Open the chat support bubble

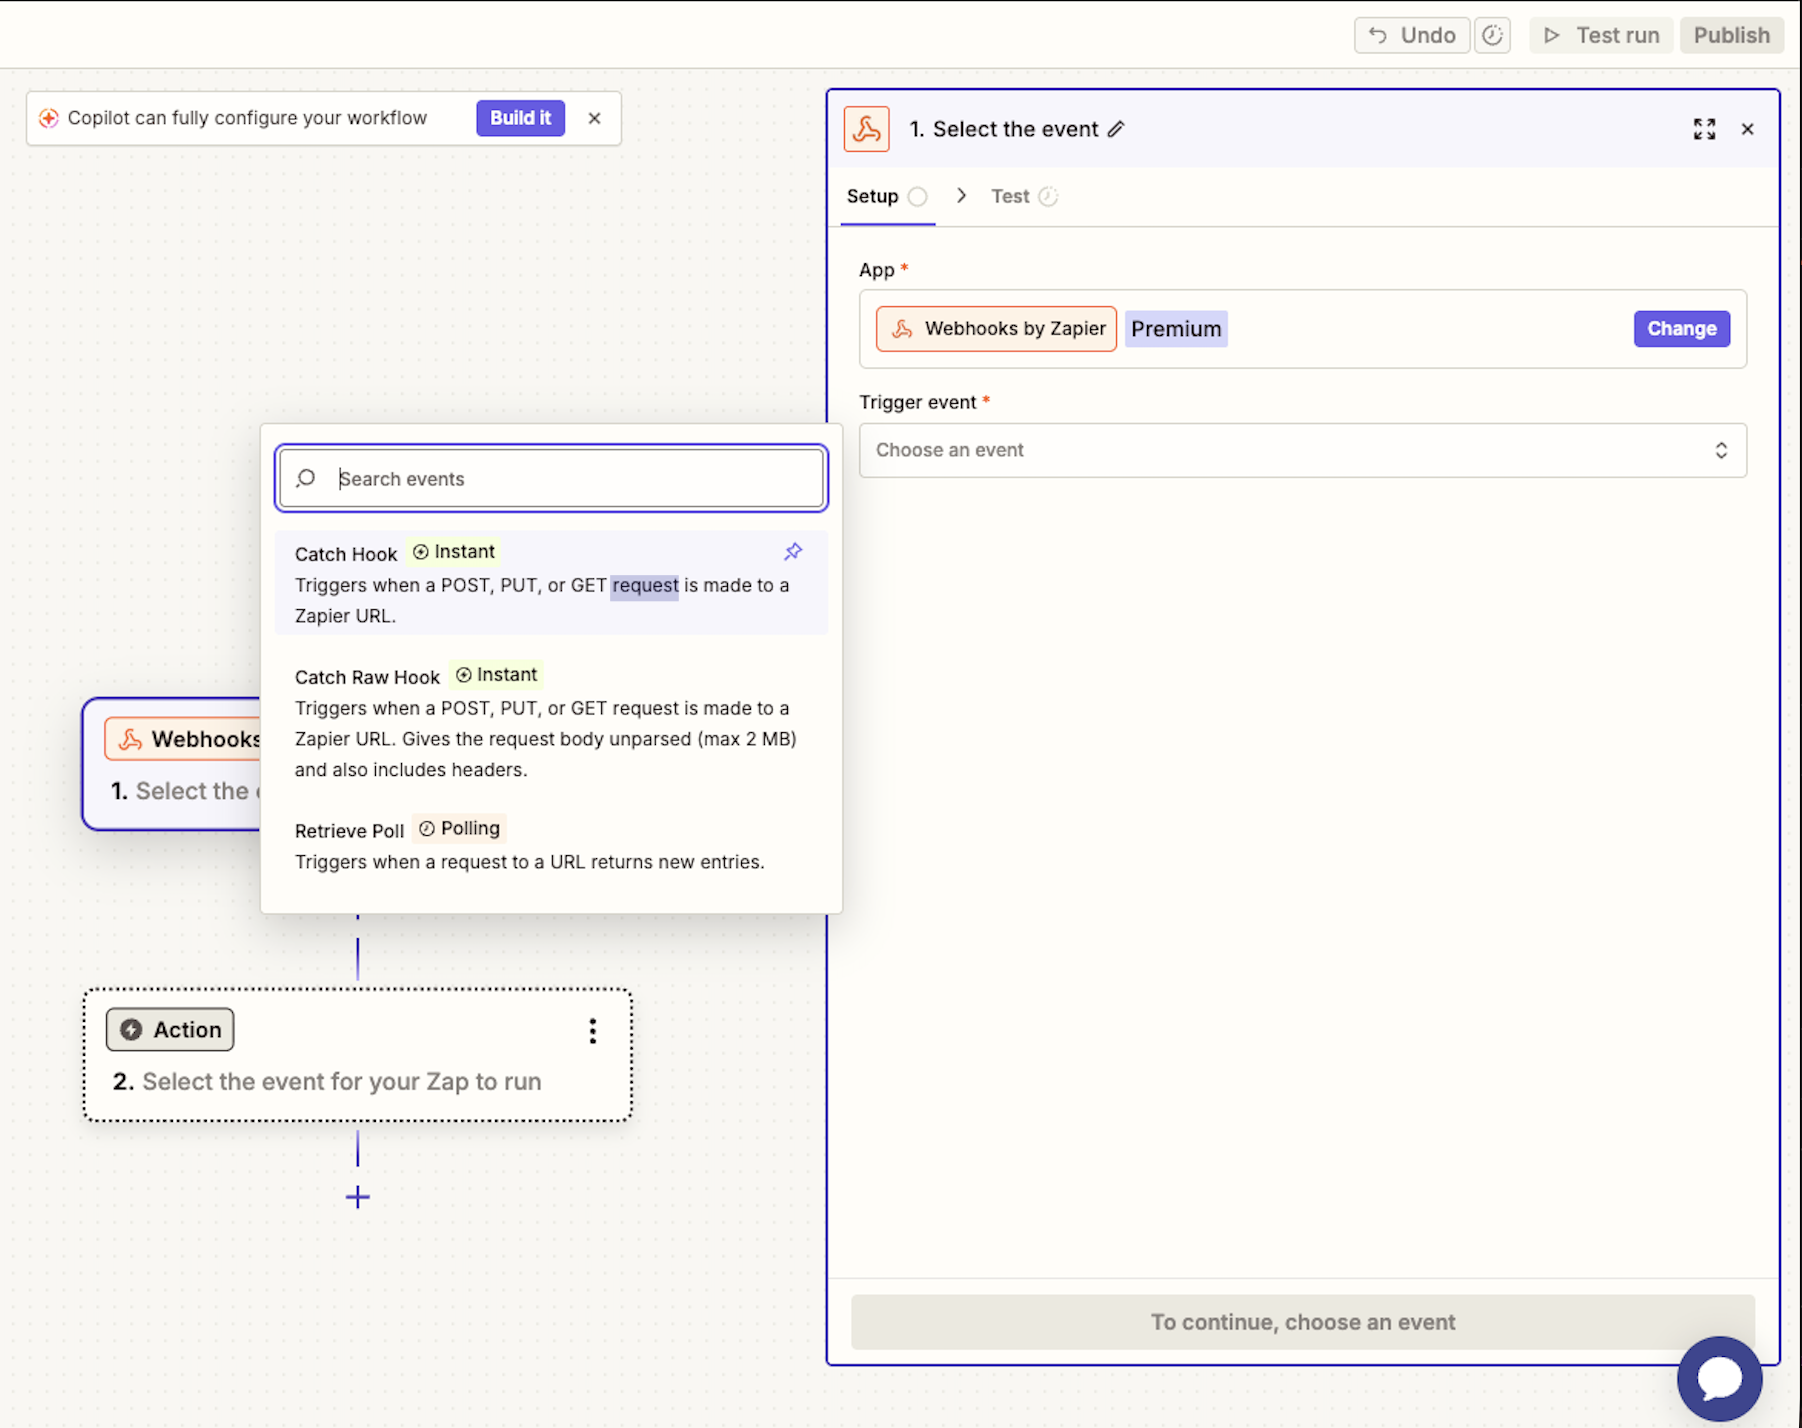tap(1719, 1378)
